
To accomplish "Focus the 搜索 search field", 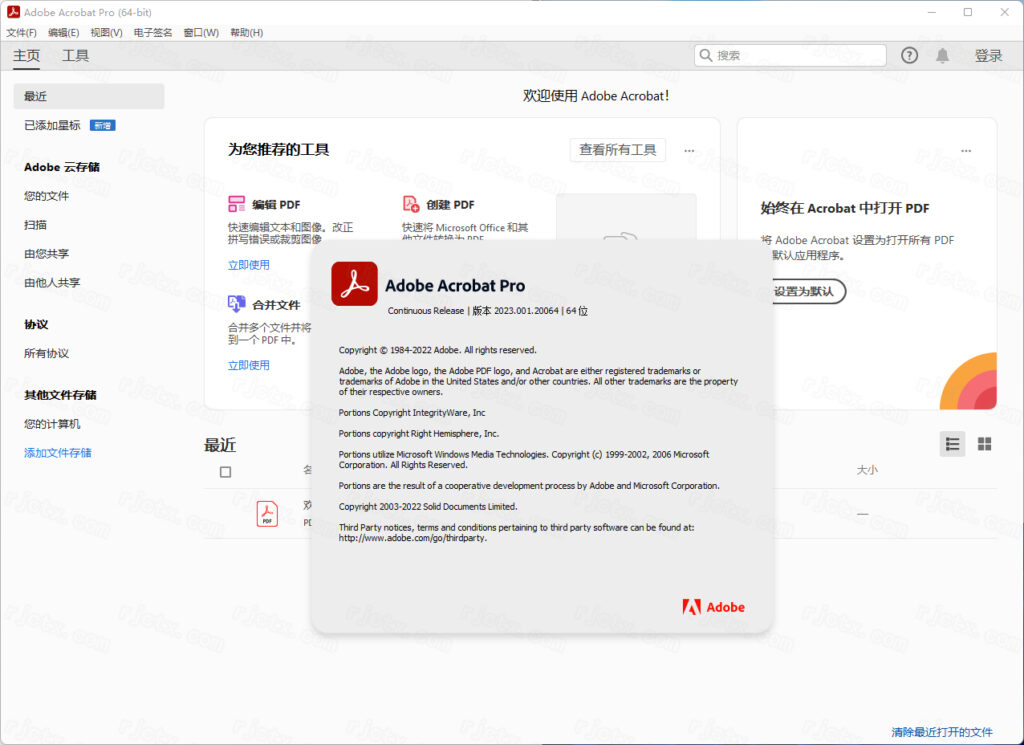I will pyautogui.click(x=790, y=55).
